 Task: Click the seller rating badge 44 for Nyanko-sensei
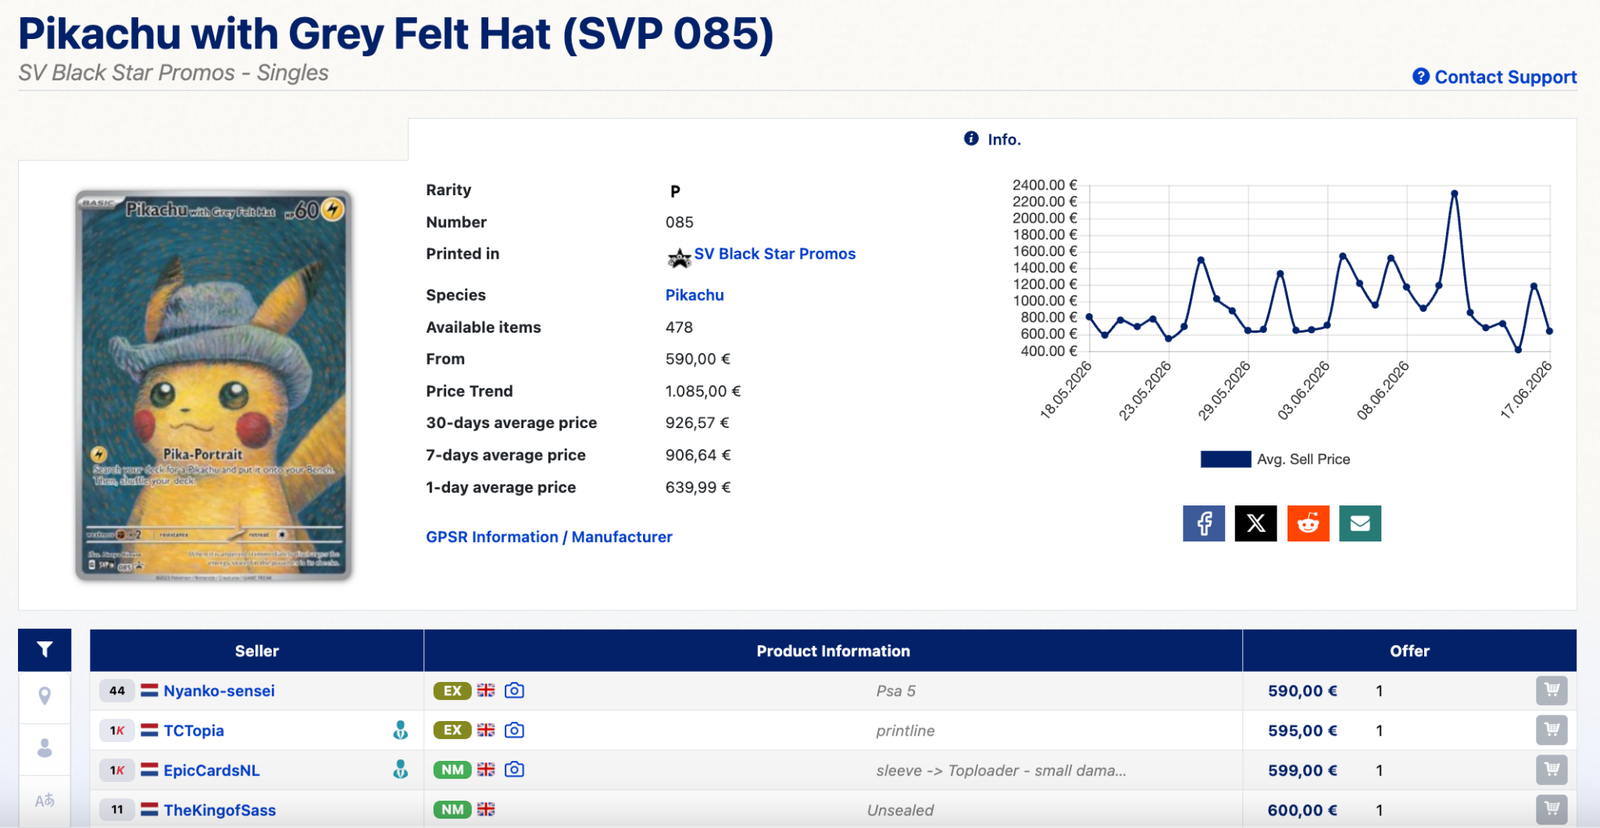[x=117, y=690]
